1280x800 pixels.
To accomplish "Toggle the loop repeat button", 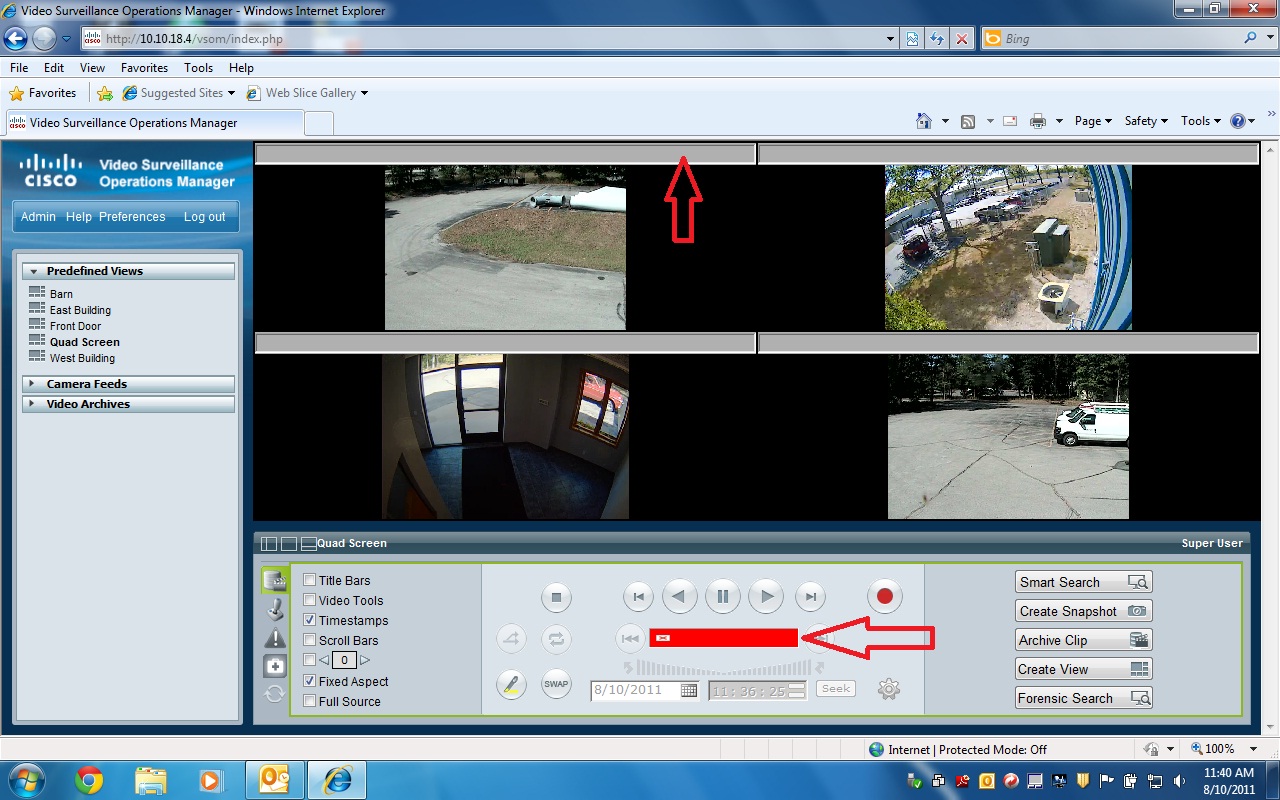I will pos(556,638).
